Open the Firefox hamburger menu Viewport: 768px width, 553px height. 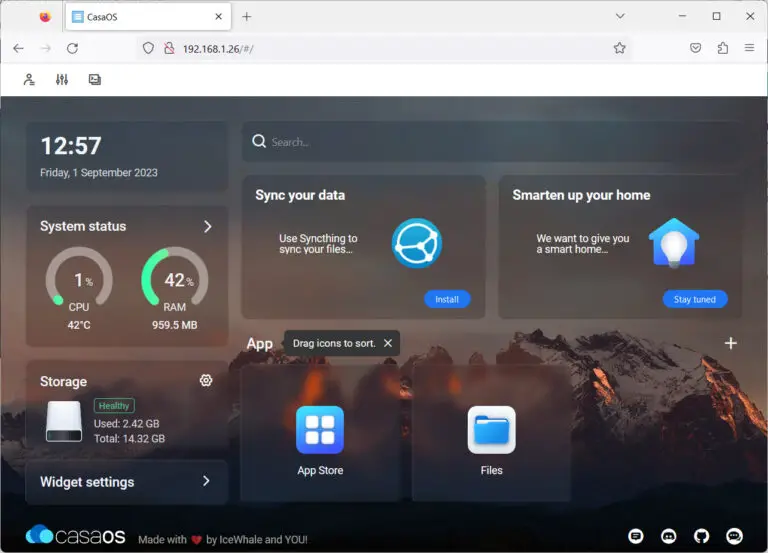(749, 48)
